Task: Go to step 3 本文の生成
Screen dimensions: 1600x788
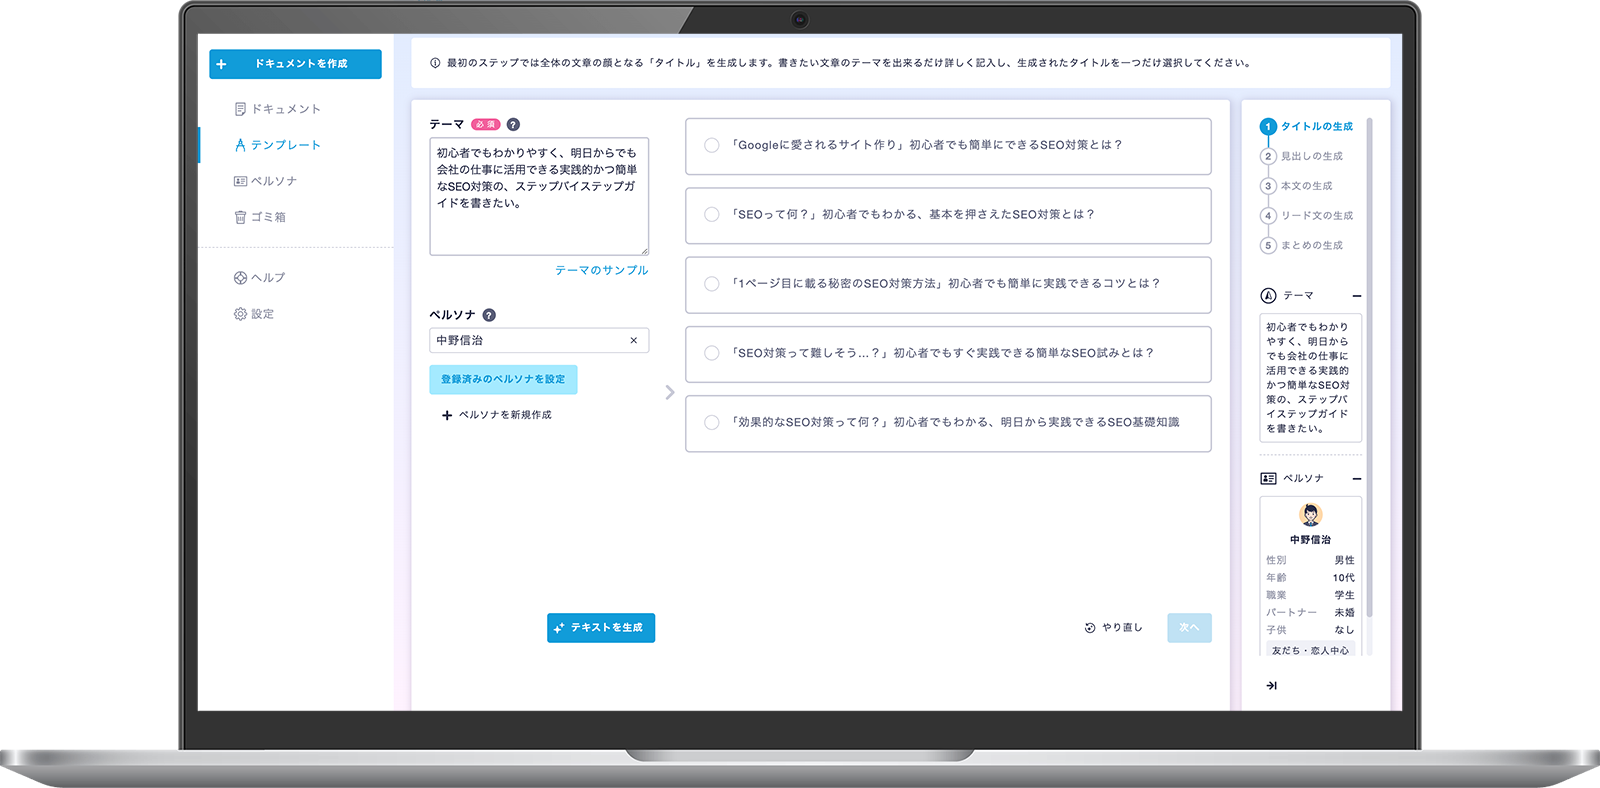Action: coord(1296,186)
